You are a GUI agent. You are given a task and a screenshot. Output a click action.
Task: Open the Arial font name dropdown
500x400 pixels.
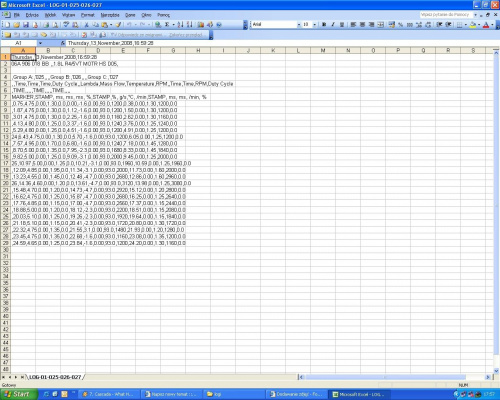299,25
